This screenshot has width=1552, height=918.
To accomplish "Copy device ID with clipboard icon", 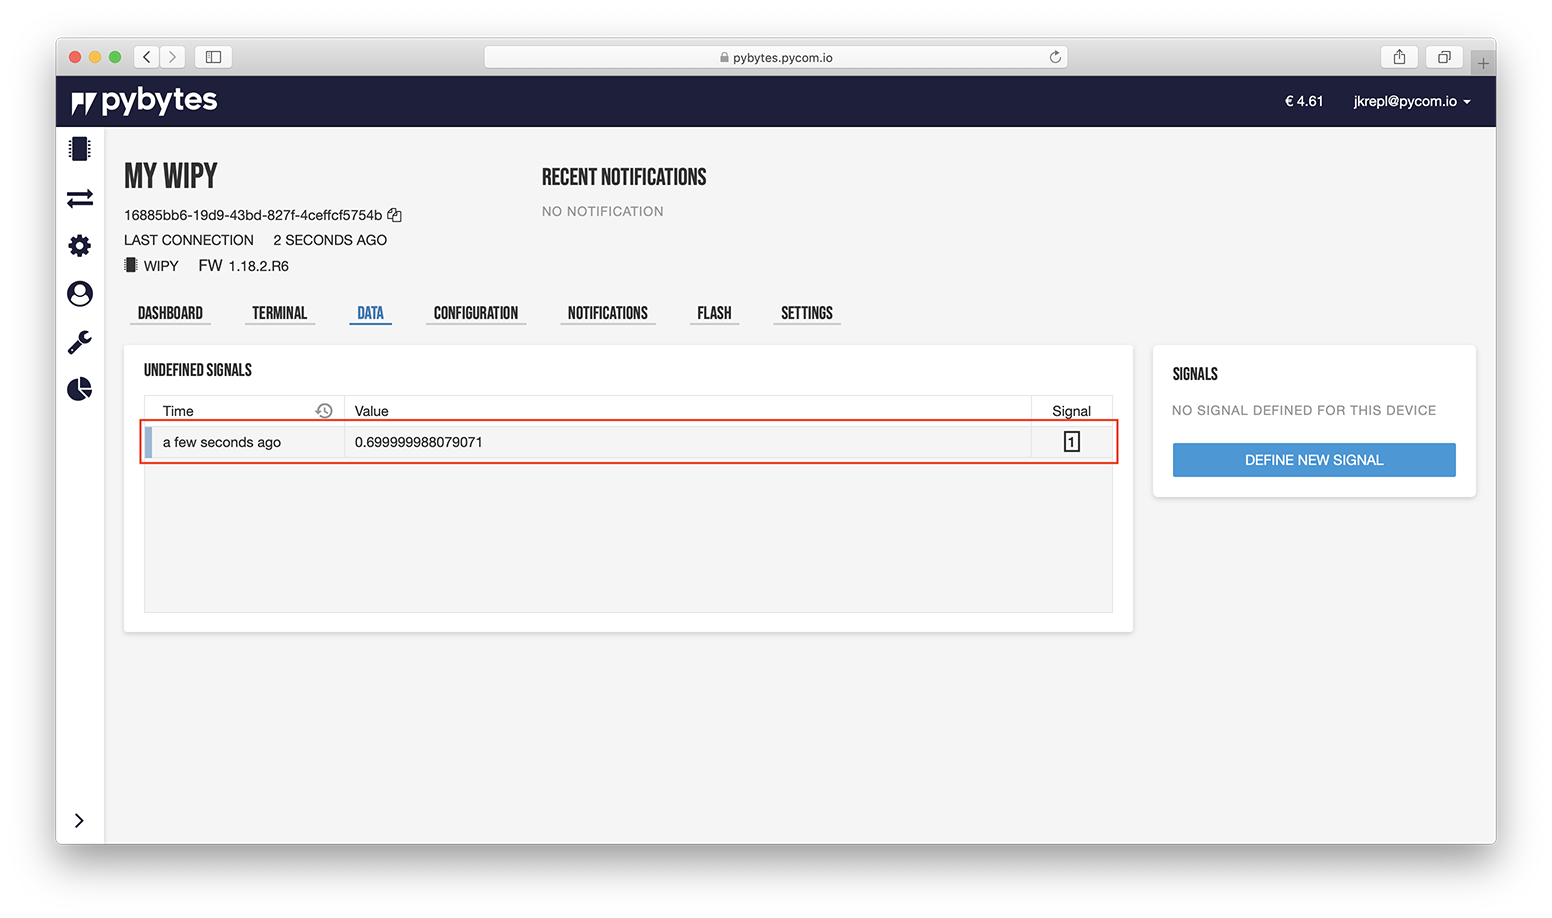I will point(395,215).
